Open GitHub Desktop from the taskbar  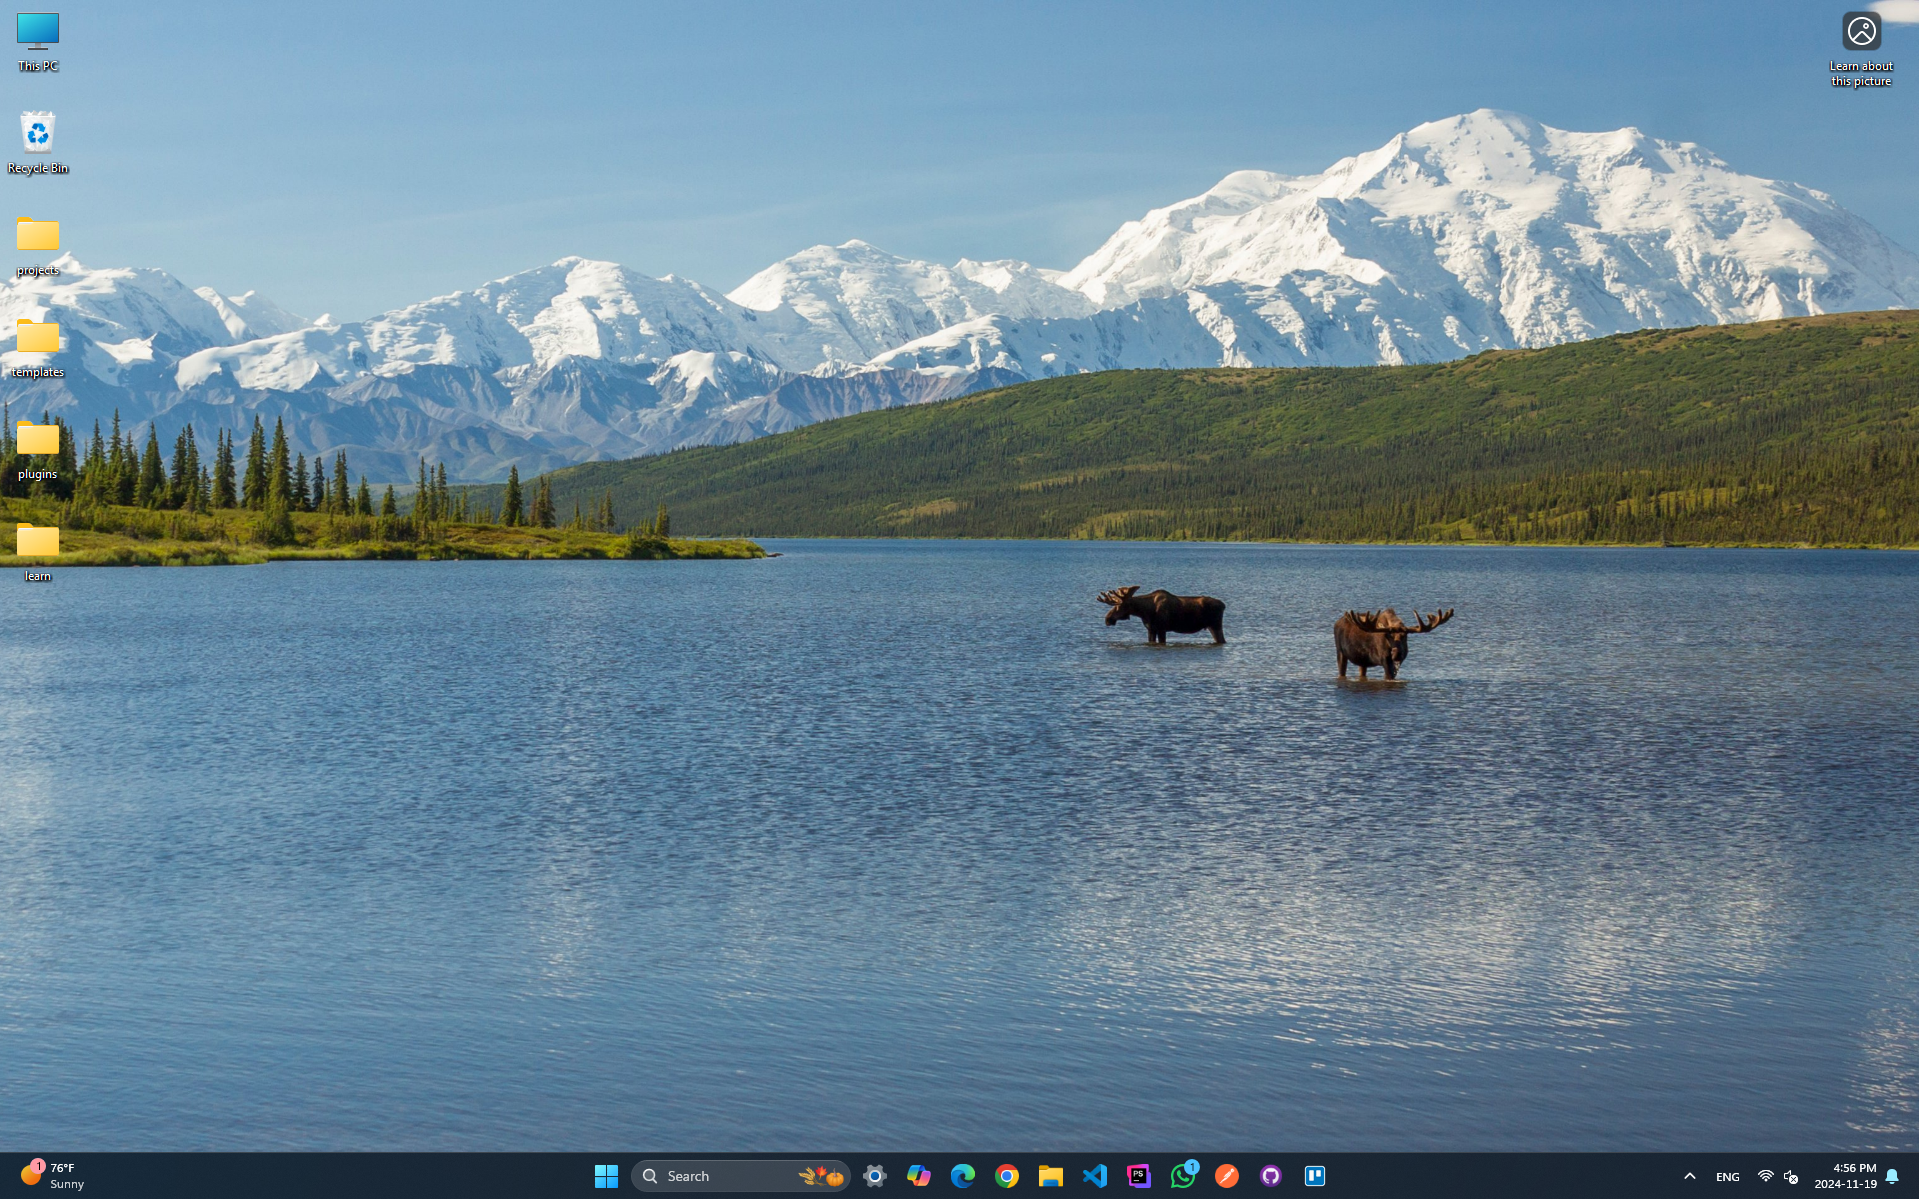point(1271,1176)
